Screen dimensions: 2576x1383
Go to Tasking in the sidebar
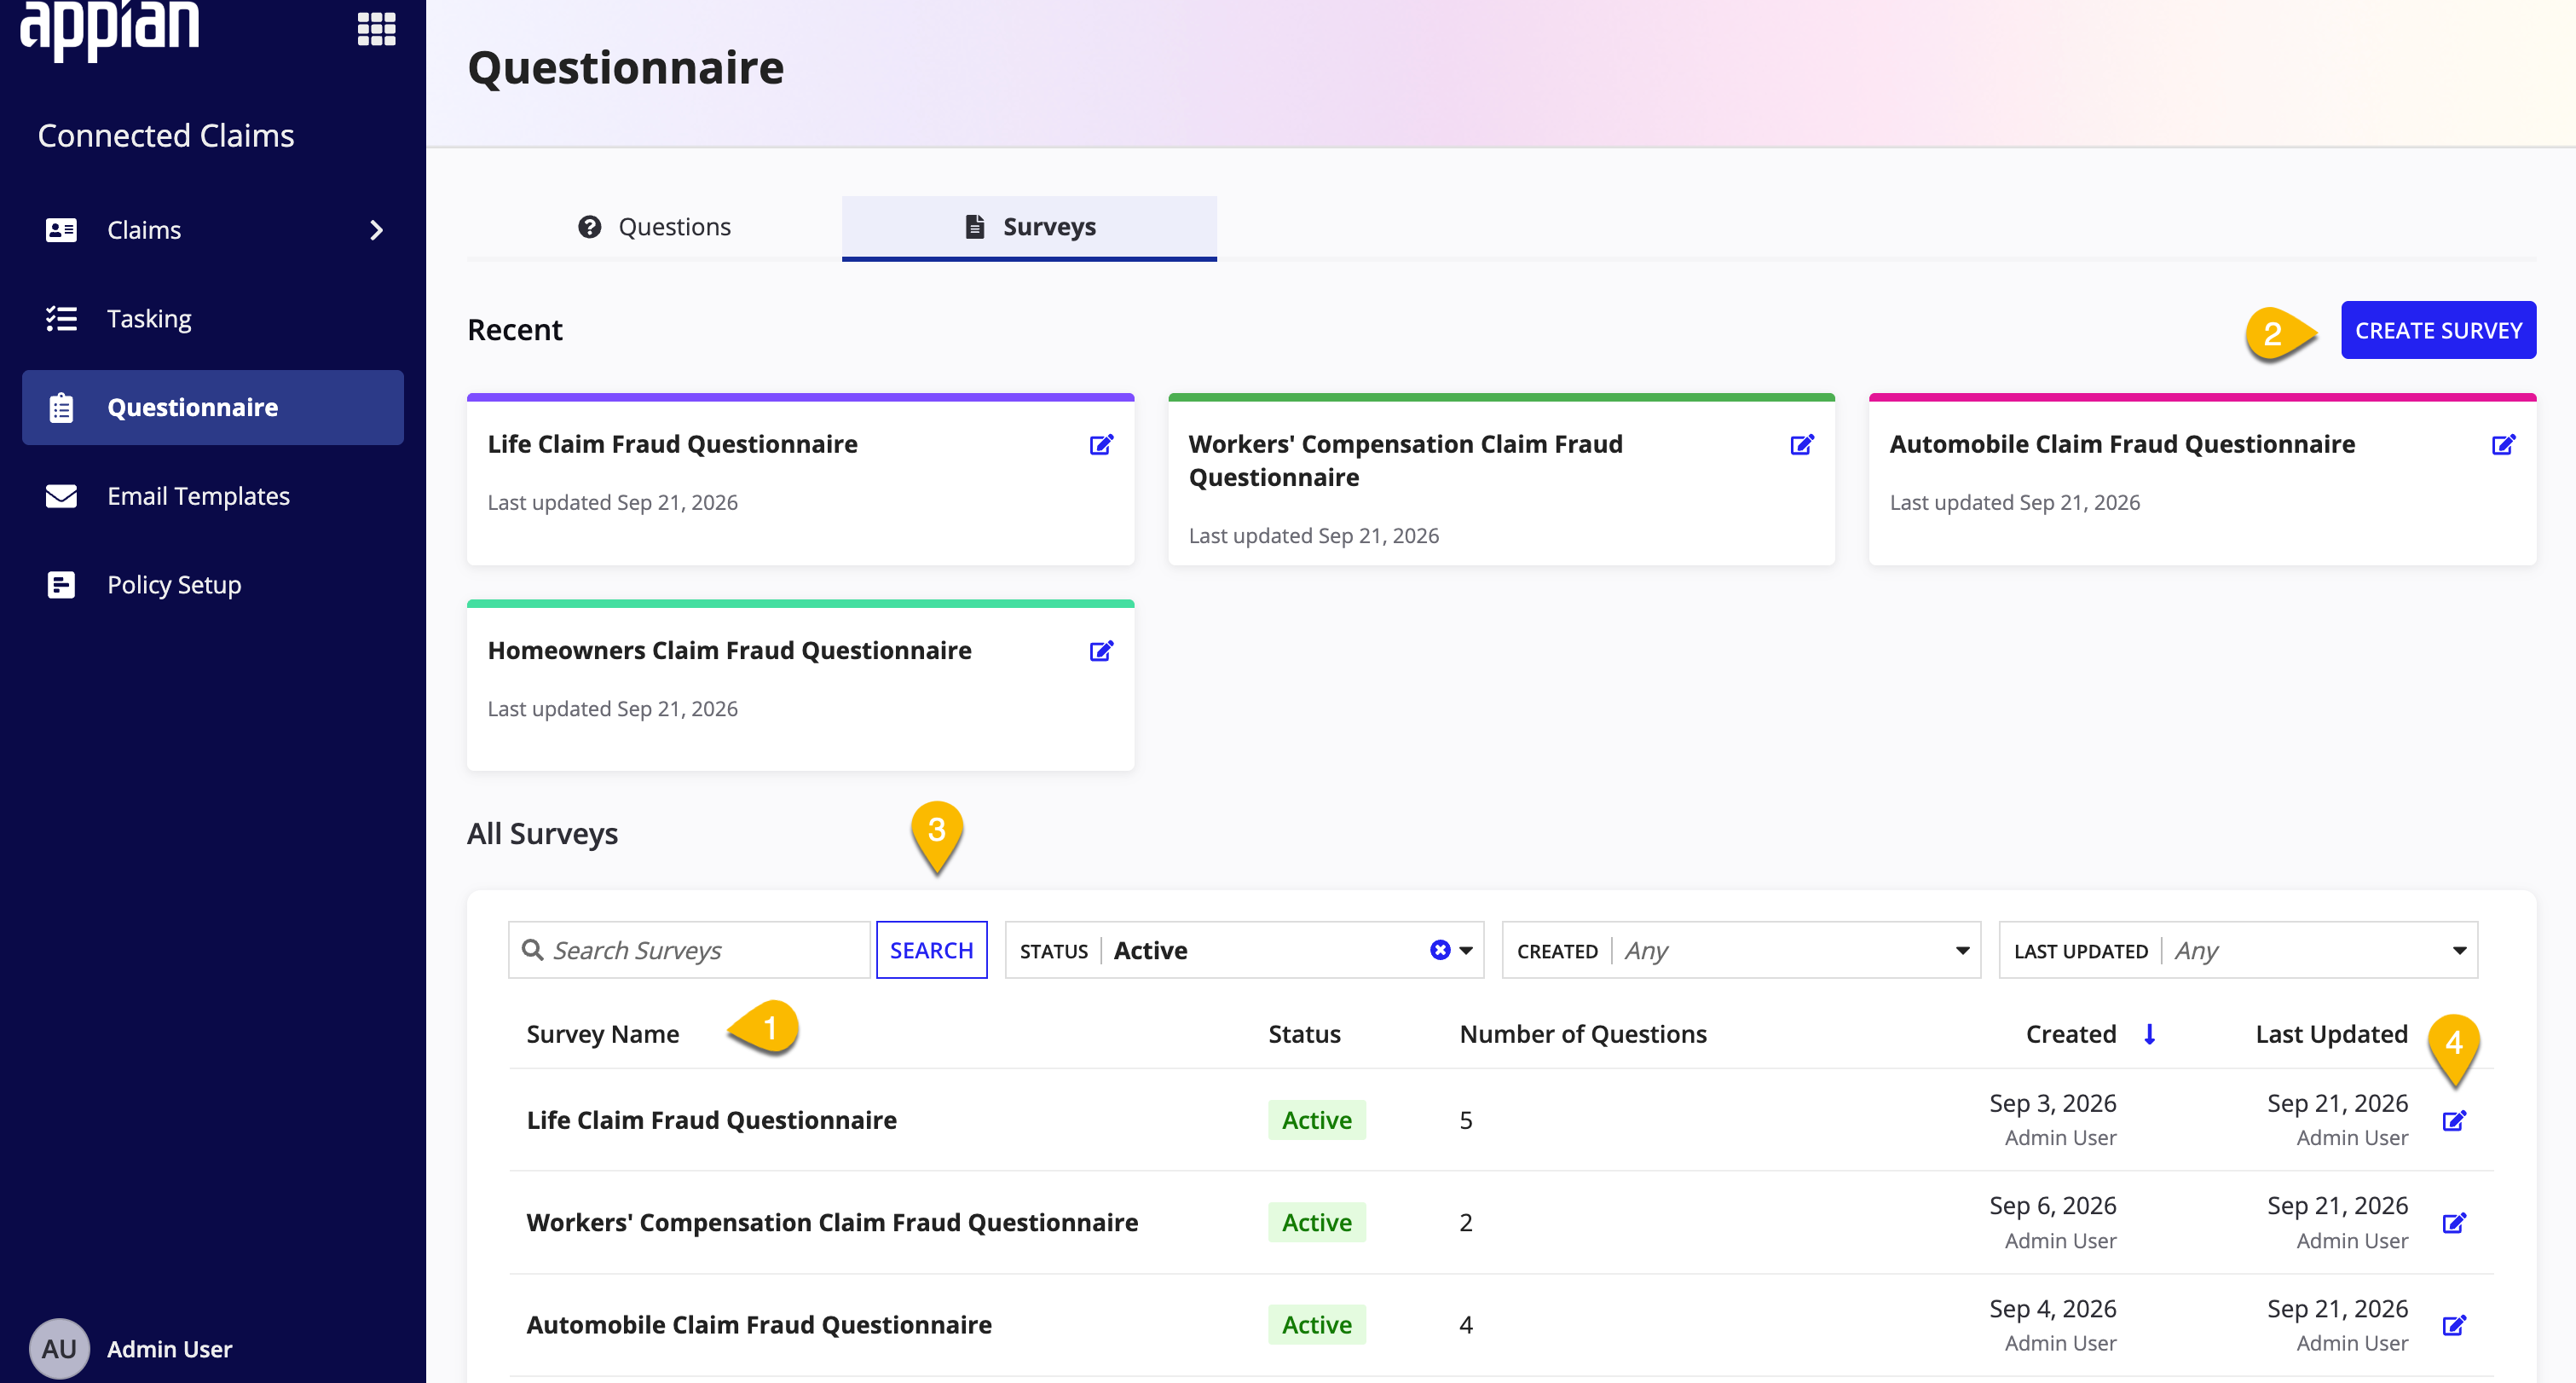coord(213,319)
